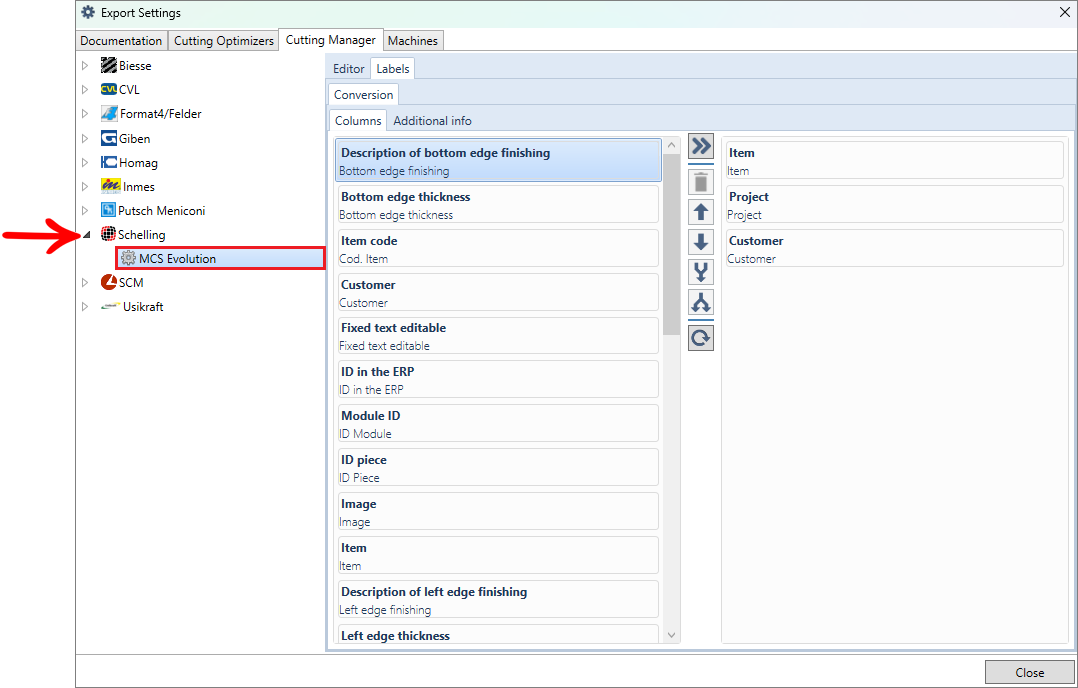Expand the Homag tree node
This screenshot has height=688, width=1078.
coord(85,163)
